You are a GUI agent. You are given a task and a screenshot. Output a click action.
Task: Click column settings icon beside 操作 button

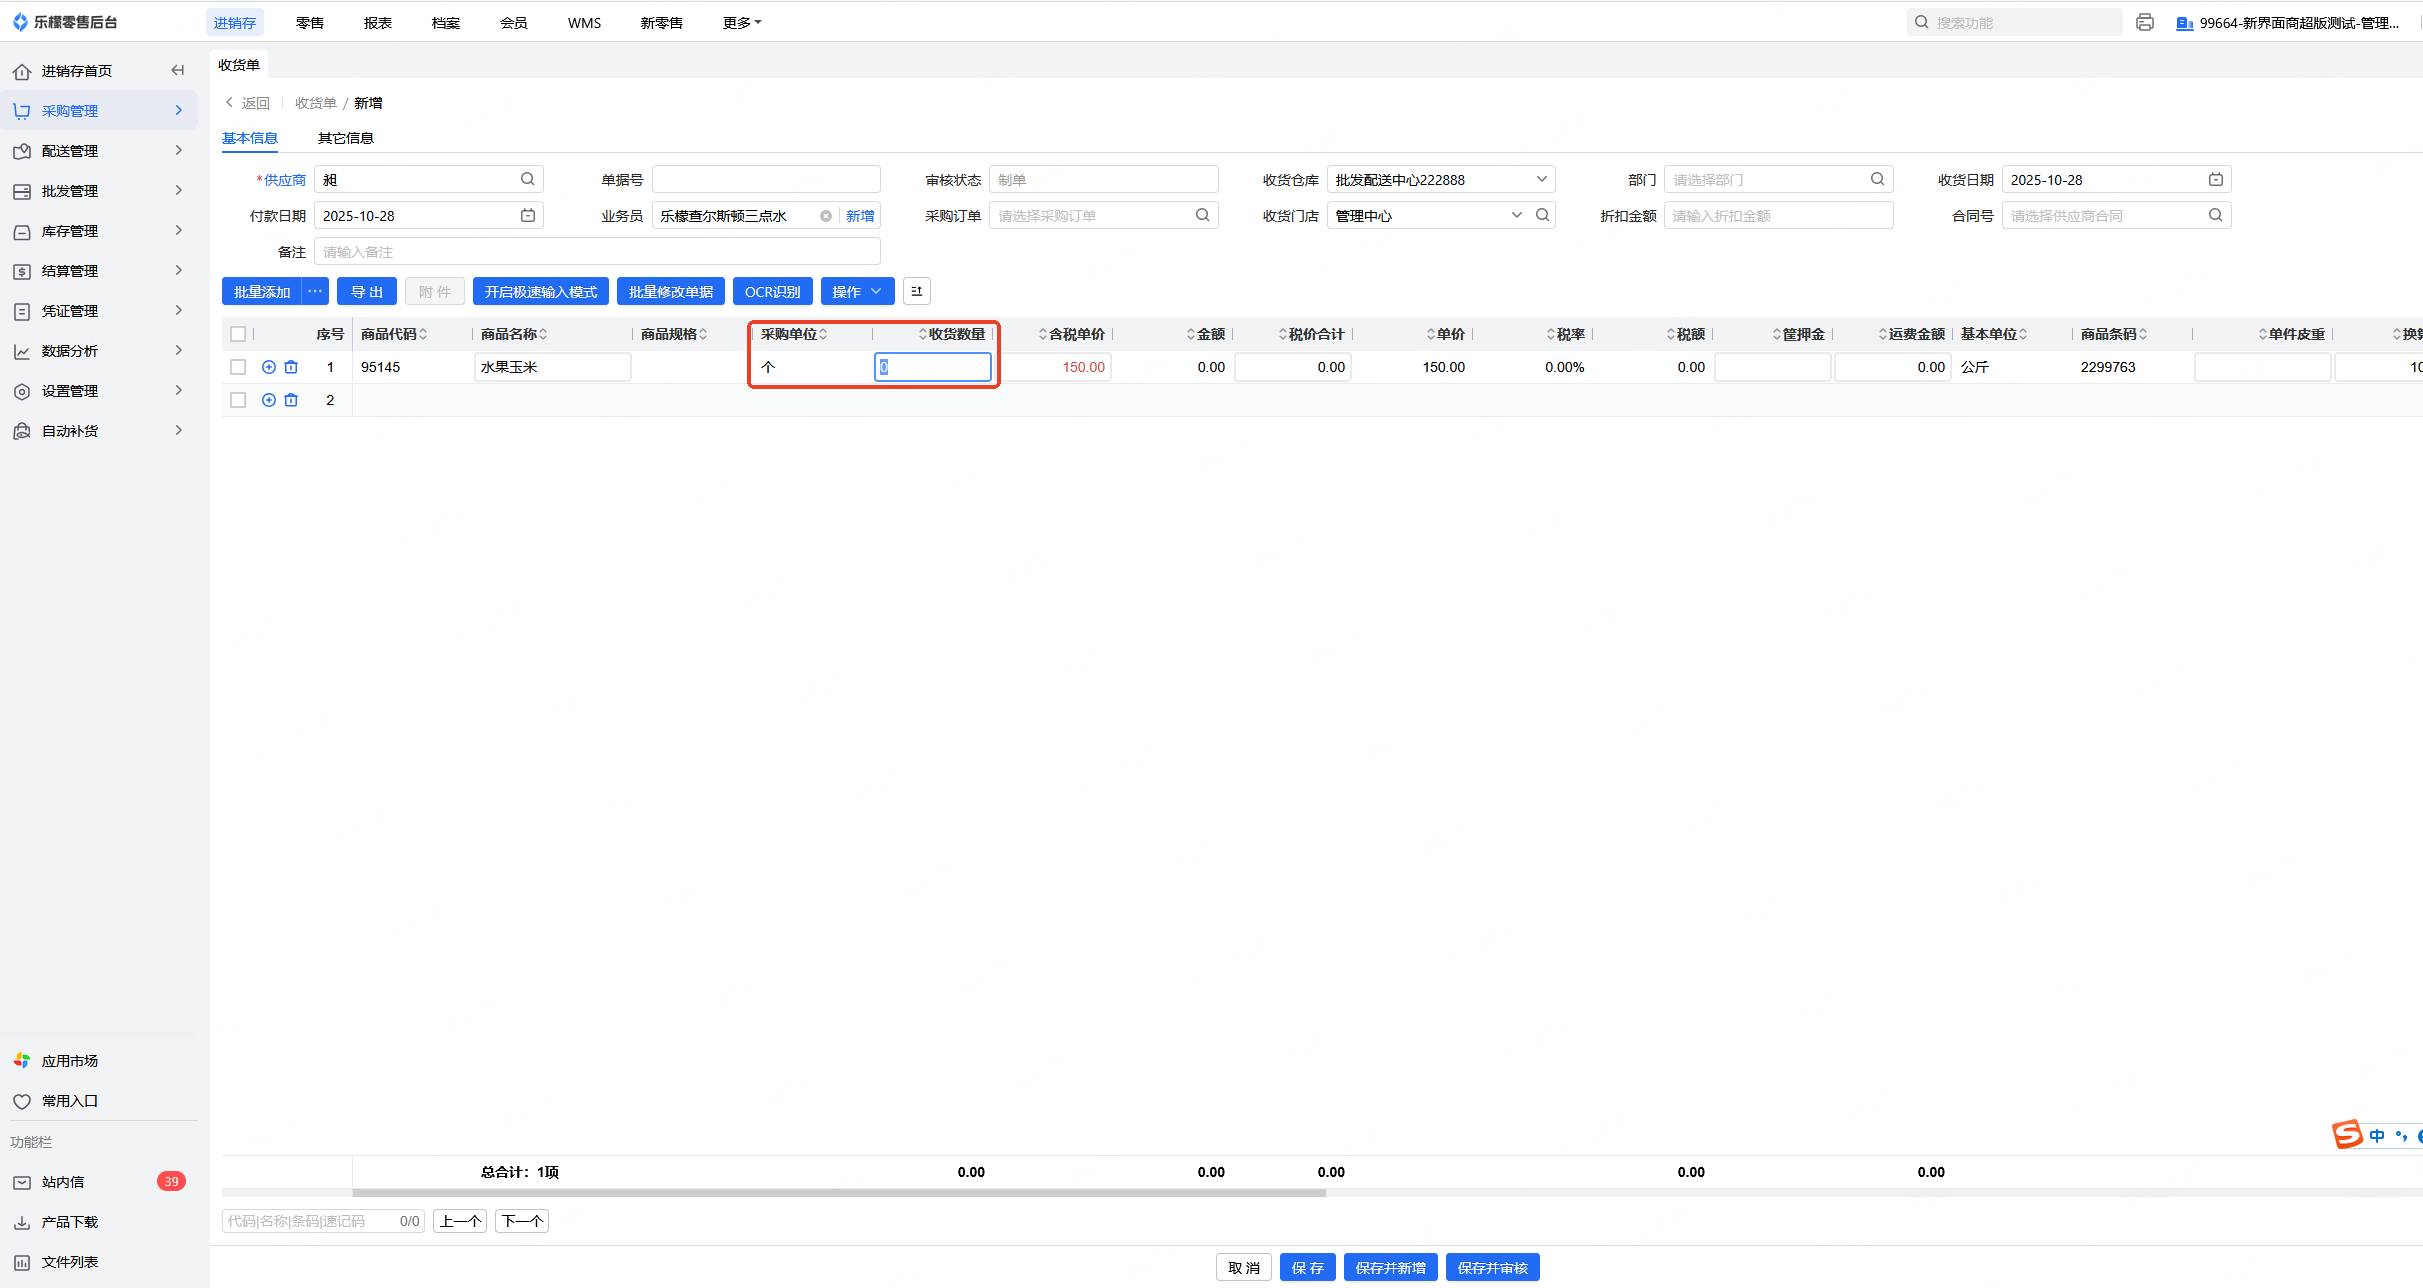click(916, 291)
